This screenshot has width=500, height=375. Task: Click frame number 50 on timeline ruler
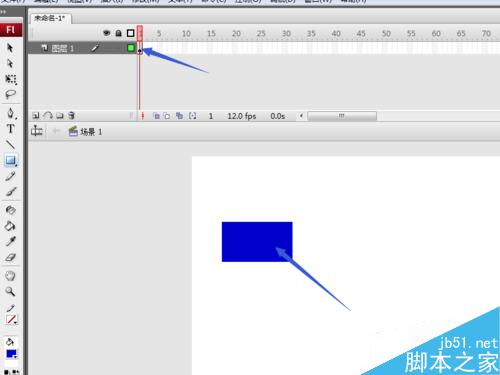pos(386,33)
